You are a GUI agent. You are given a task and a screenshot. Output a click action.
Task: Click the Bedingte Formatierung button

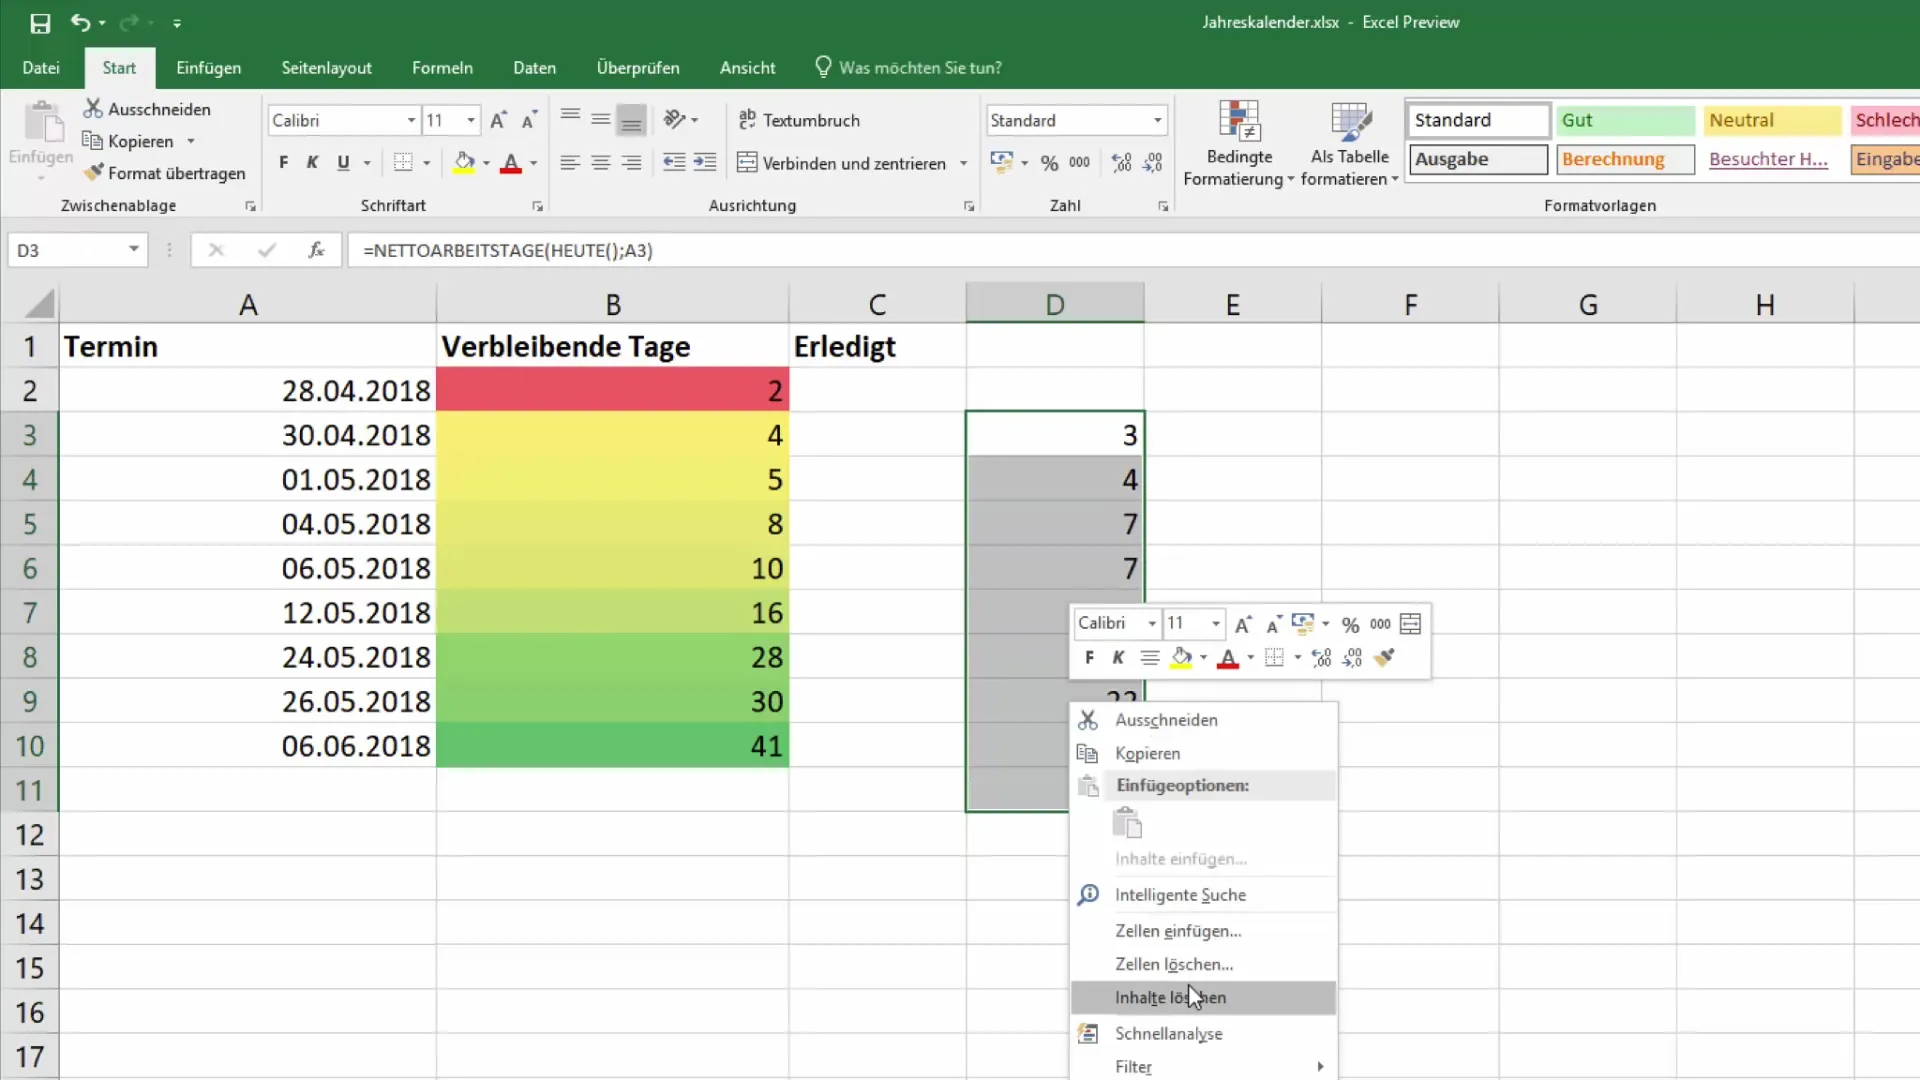(x=1239, y=143)
